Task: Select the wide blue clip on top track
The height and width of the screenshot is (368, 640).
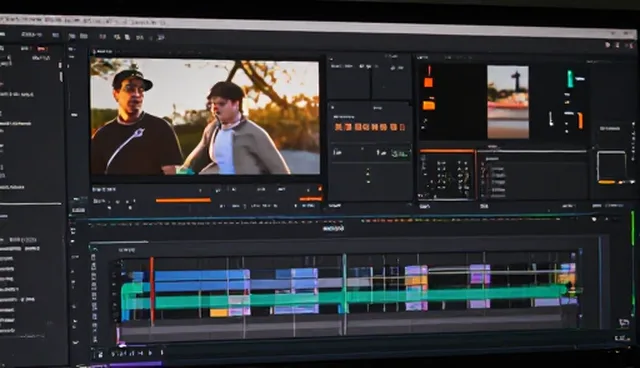Action: [202, 276]
